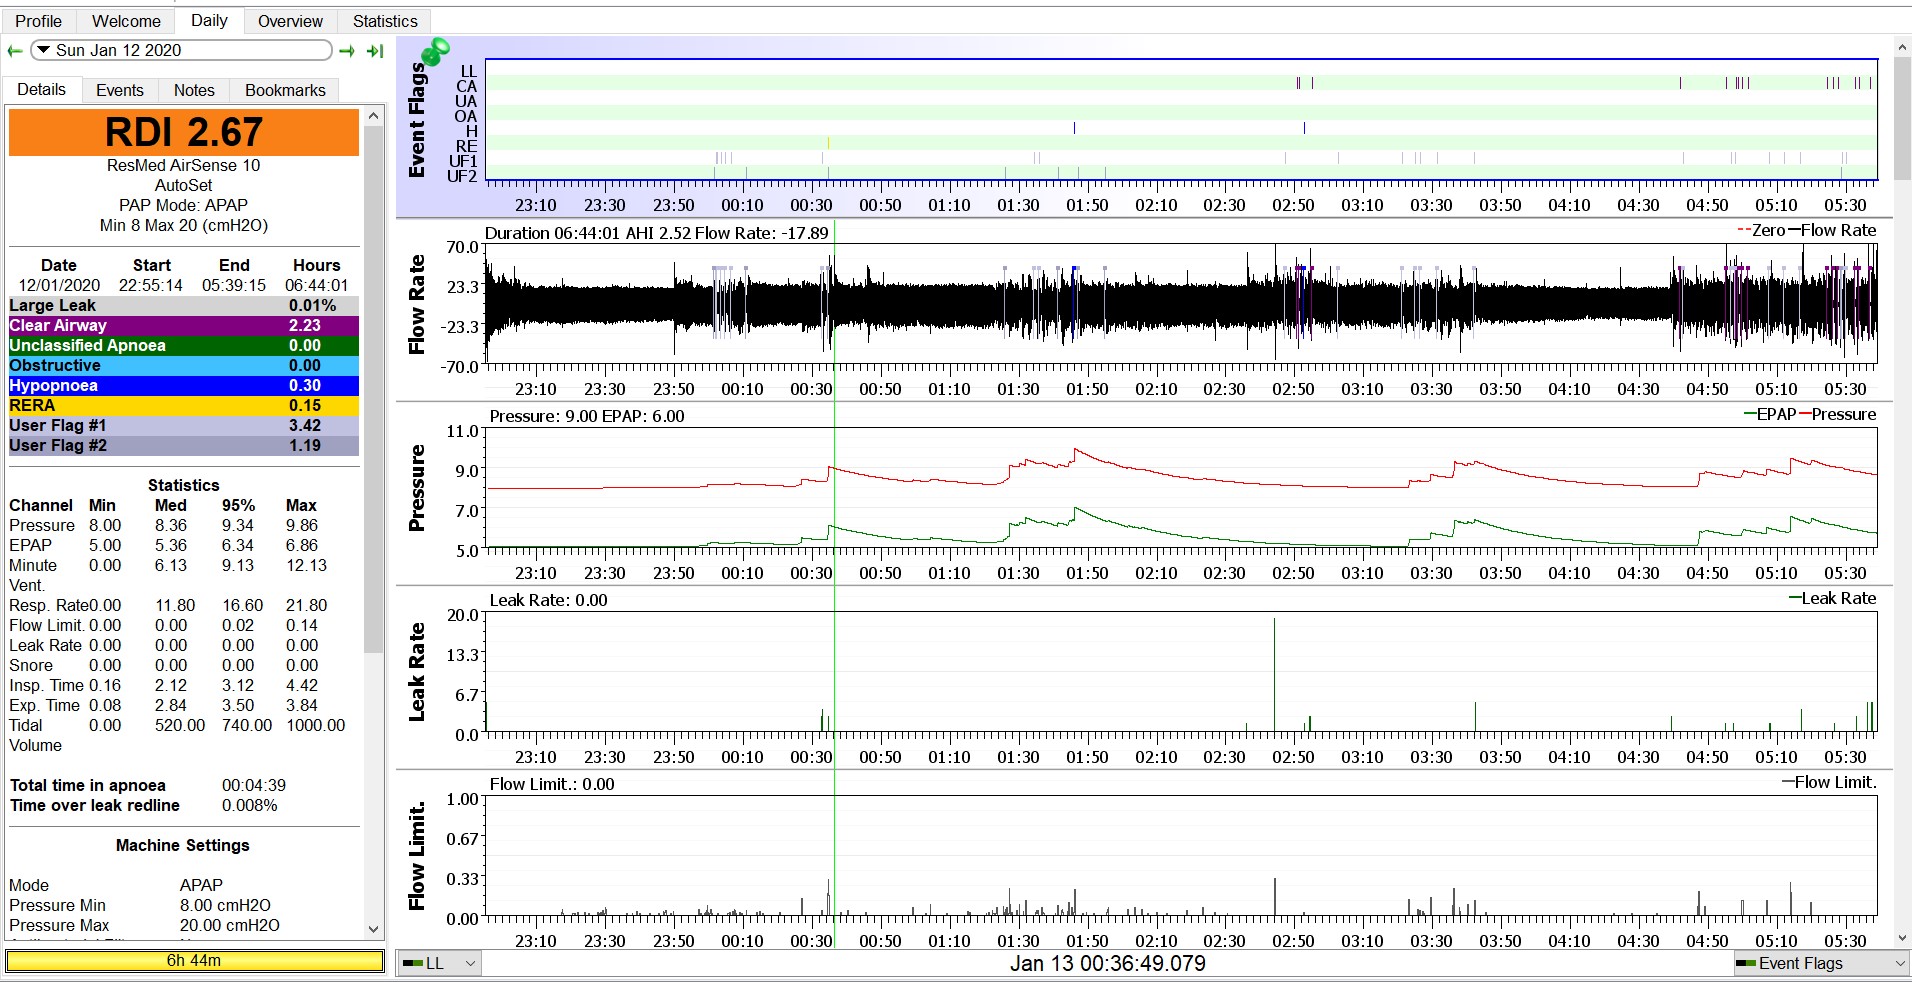Open the Bookmarks sub-tab
The image size is (1912, 982).
(285, 90)
